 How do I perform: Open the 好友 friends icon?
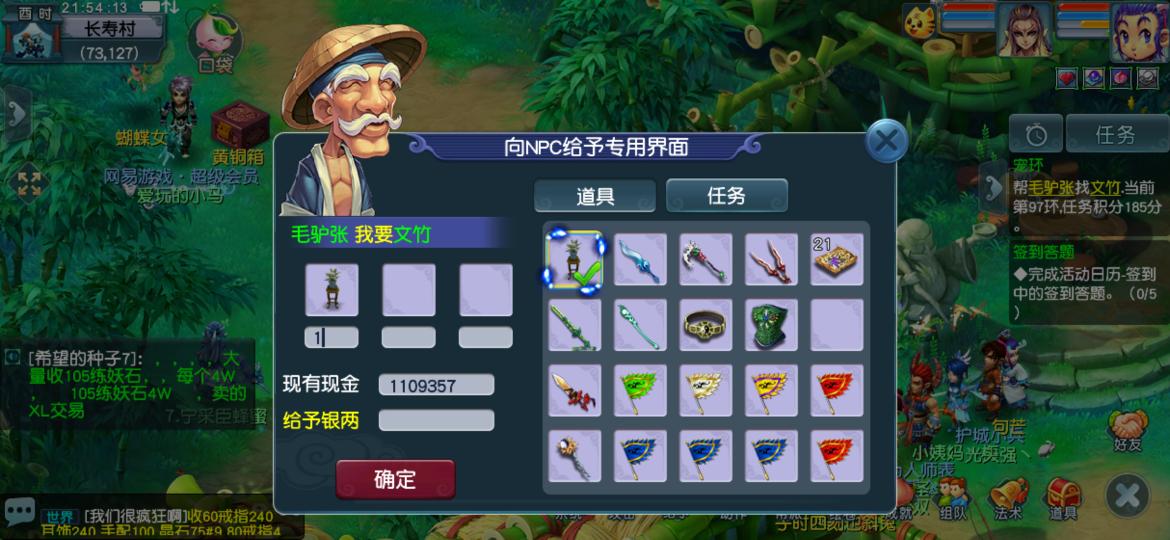(x=1127, y=431)
